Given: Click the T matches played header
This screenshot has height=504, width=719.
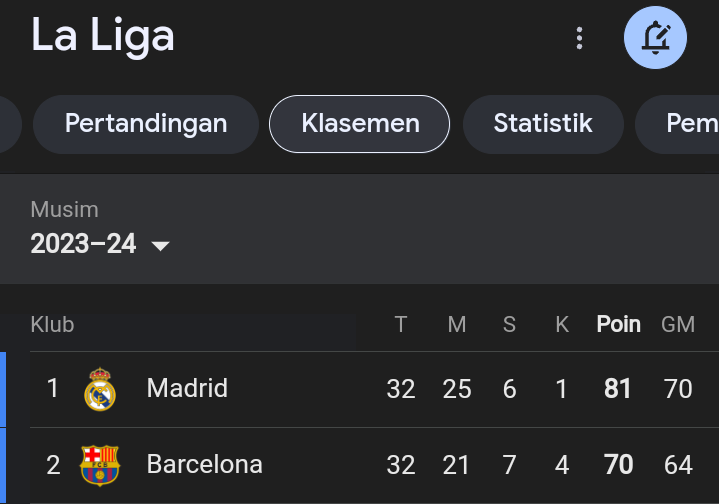Looking at the screenshot, I should tap(401, 325).
